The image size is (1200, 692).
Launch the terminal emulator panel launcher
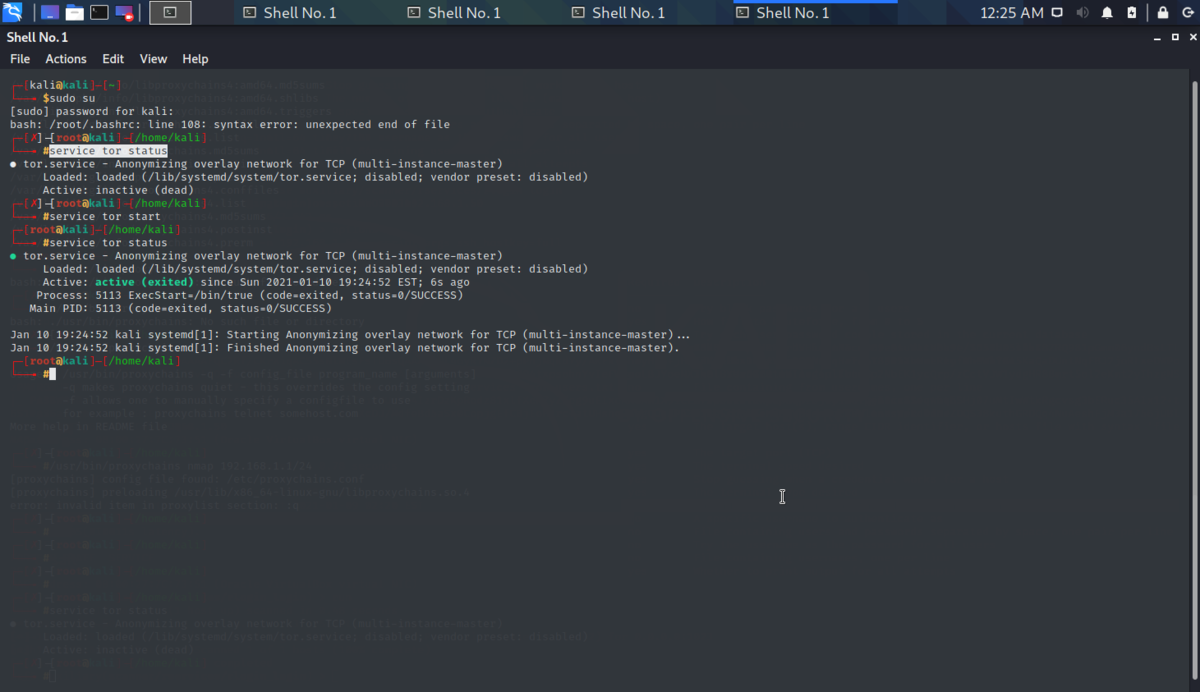pos(100,13)
